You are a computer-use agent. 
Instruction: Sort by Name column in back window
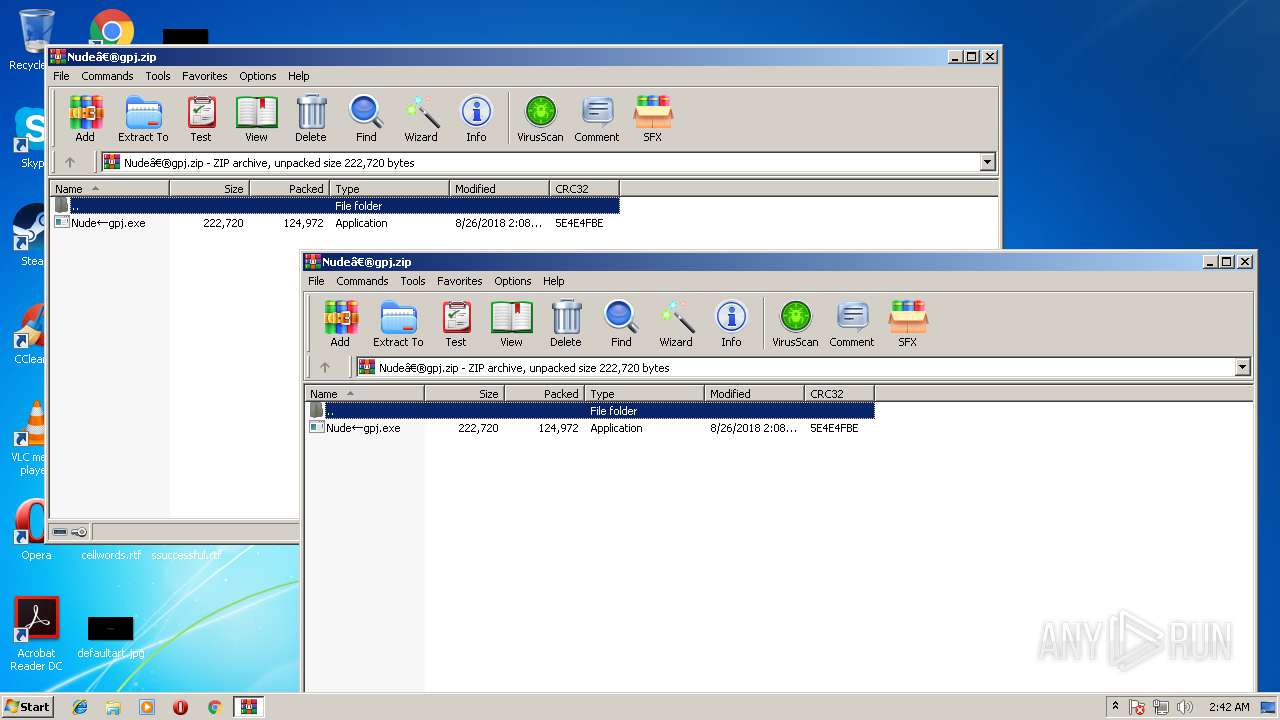110,188
